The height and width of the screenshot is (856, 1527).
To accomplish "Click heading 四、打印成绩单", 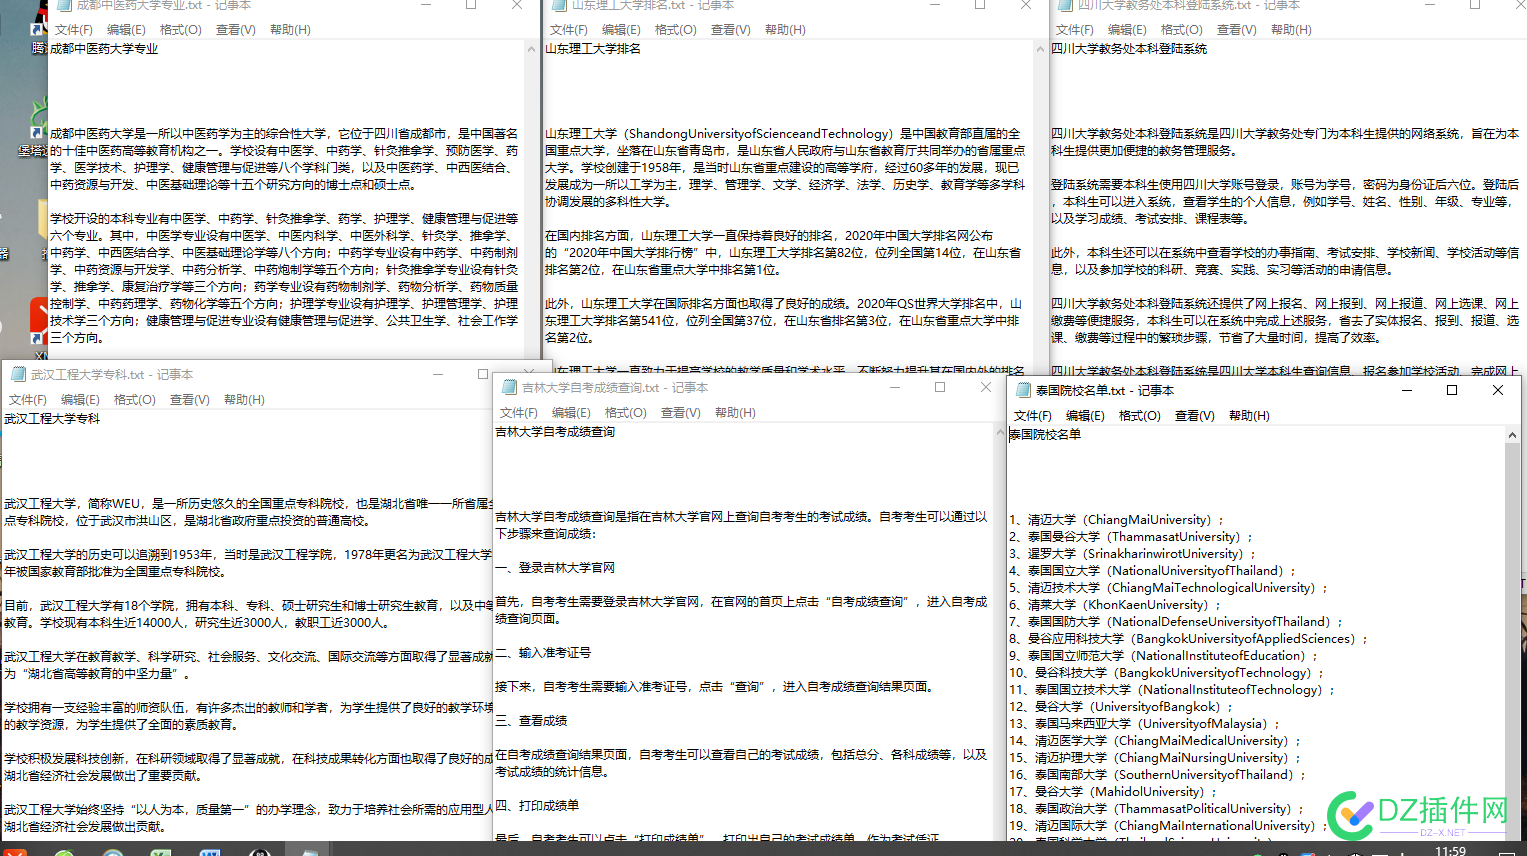I will (537, 806).
